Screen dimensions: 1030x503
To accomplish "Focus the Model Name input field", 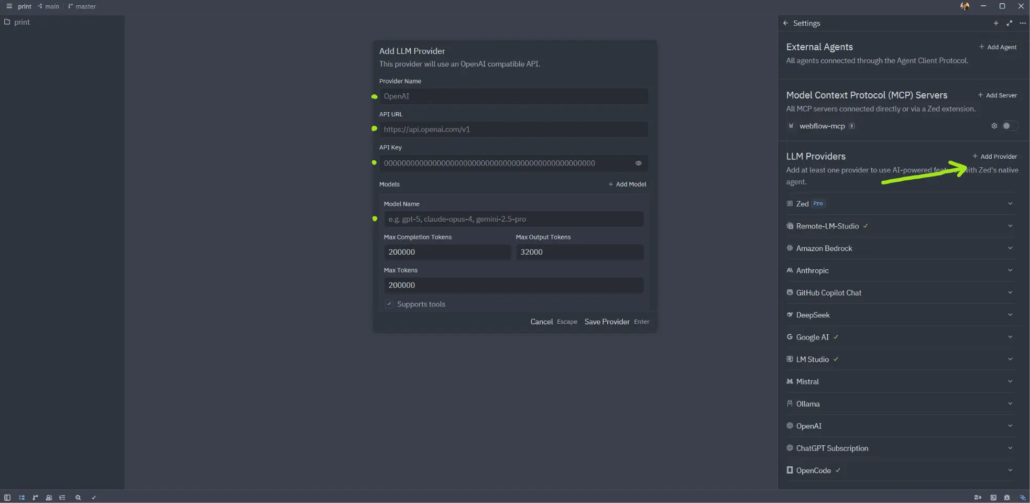I will point(514,219).
